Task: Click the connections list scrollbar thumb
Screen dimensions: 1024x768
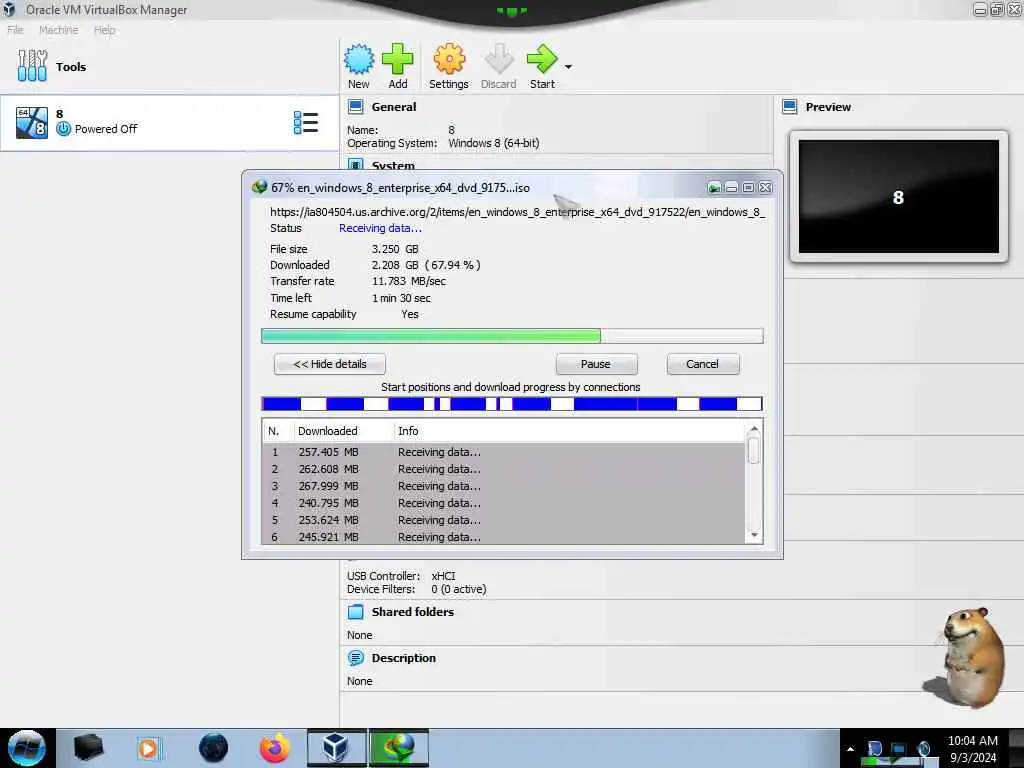Action: click(754, 451)
